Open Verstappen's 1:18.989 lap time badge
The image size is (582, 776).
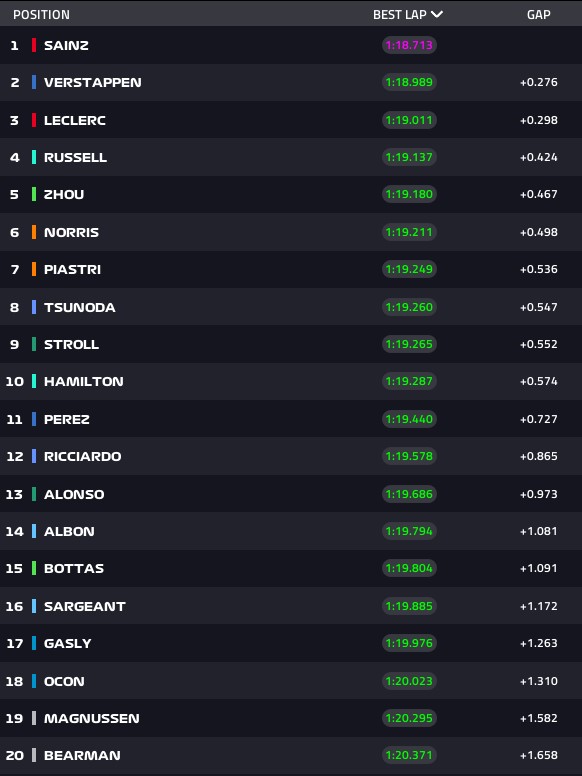409,82
